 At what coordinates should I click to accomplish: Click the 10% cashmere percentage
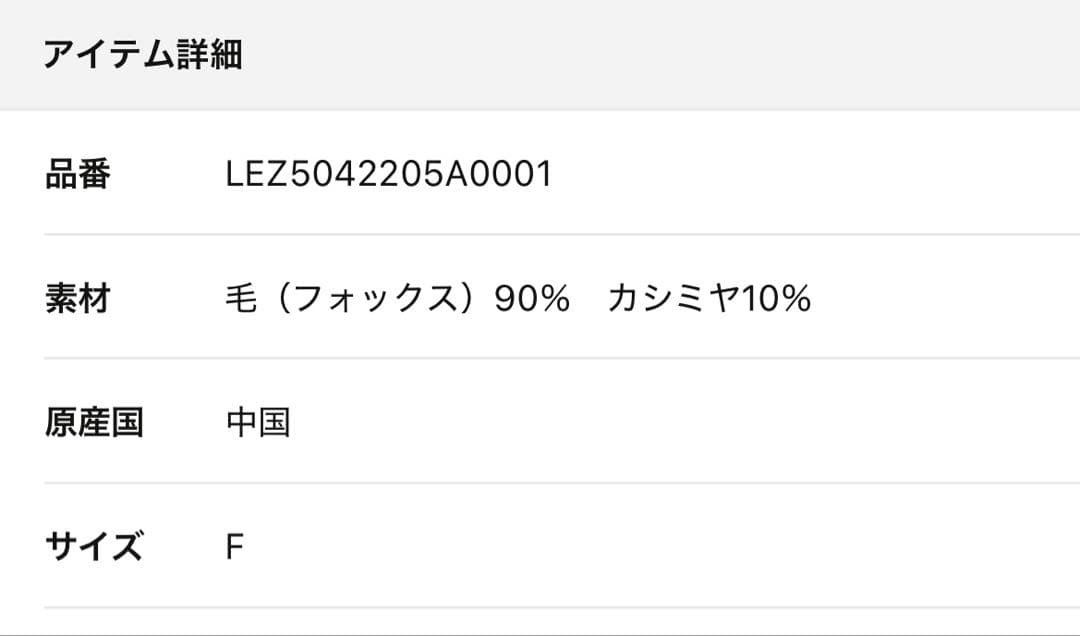(775, 298)
